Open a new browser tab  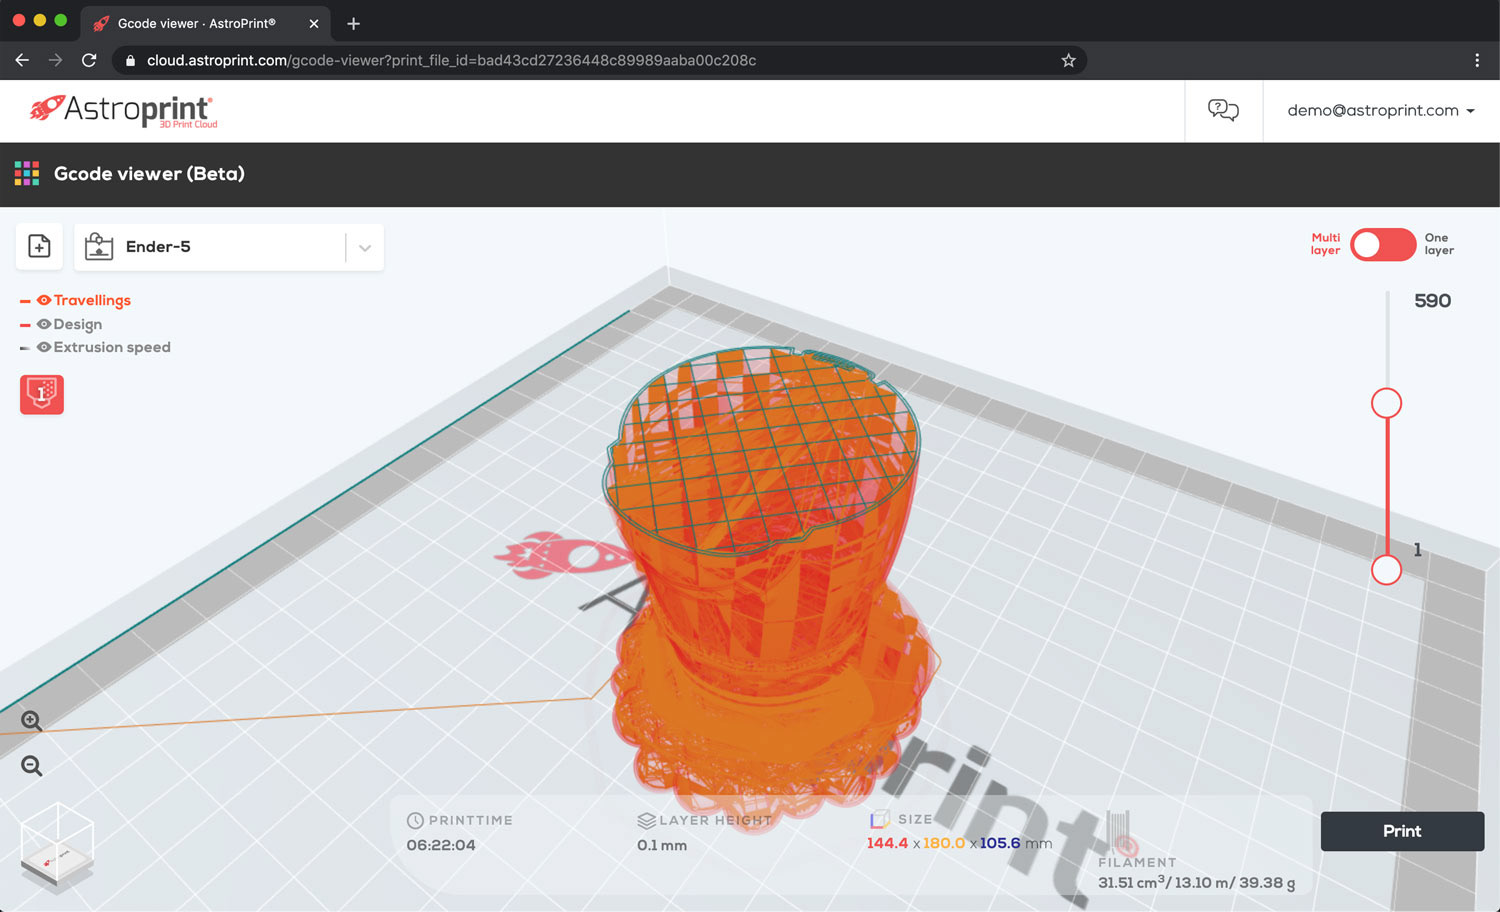point(353,23)
